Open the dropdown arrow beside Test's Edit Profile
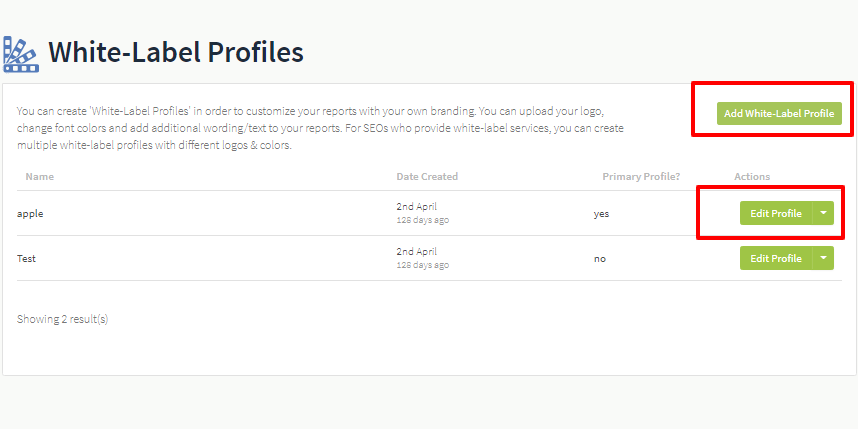Image resolution: width=858 pixels, height=429 pixels. coord(823,258)
